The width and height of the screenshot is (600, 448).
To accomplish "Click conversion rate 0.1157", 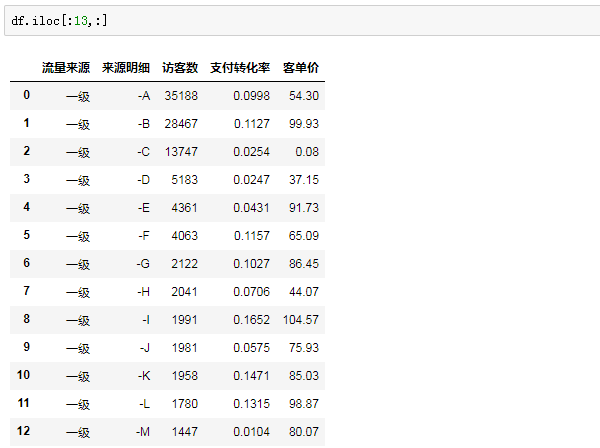I will tap(251, 236).
